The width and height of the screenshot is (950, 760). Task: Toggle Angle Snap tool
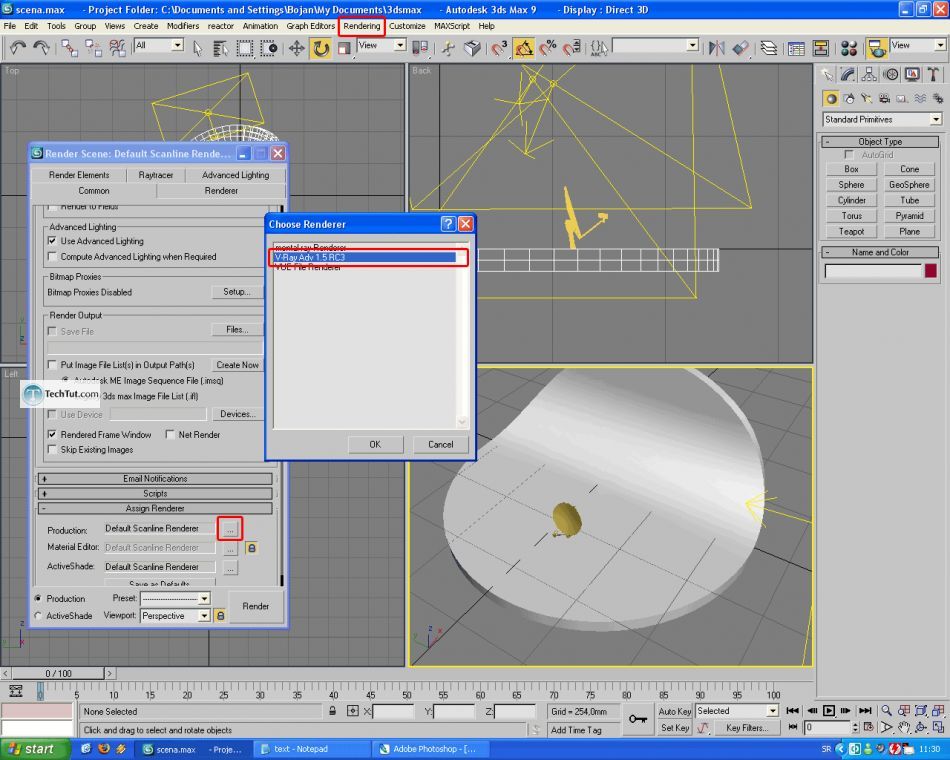click(x=523, y=48)
